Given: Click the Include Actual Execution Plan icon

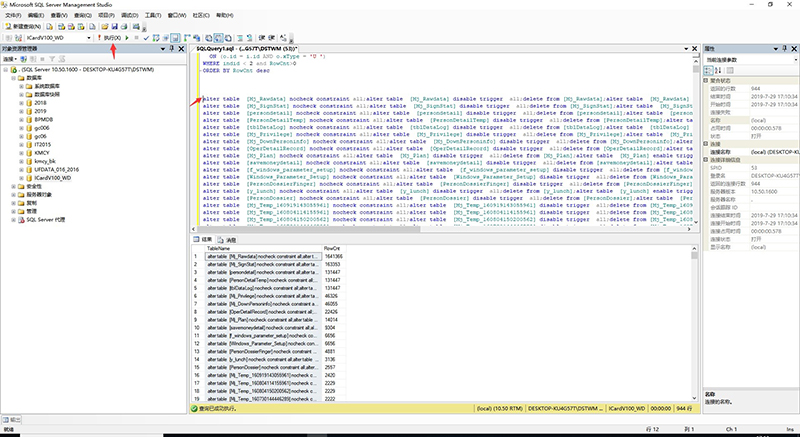Looking at the screenshot, I should (x=187, y=38).
